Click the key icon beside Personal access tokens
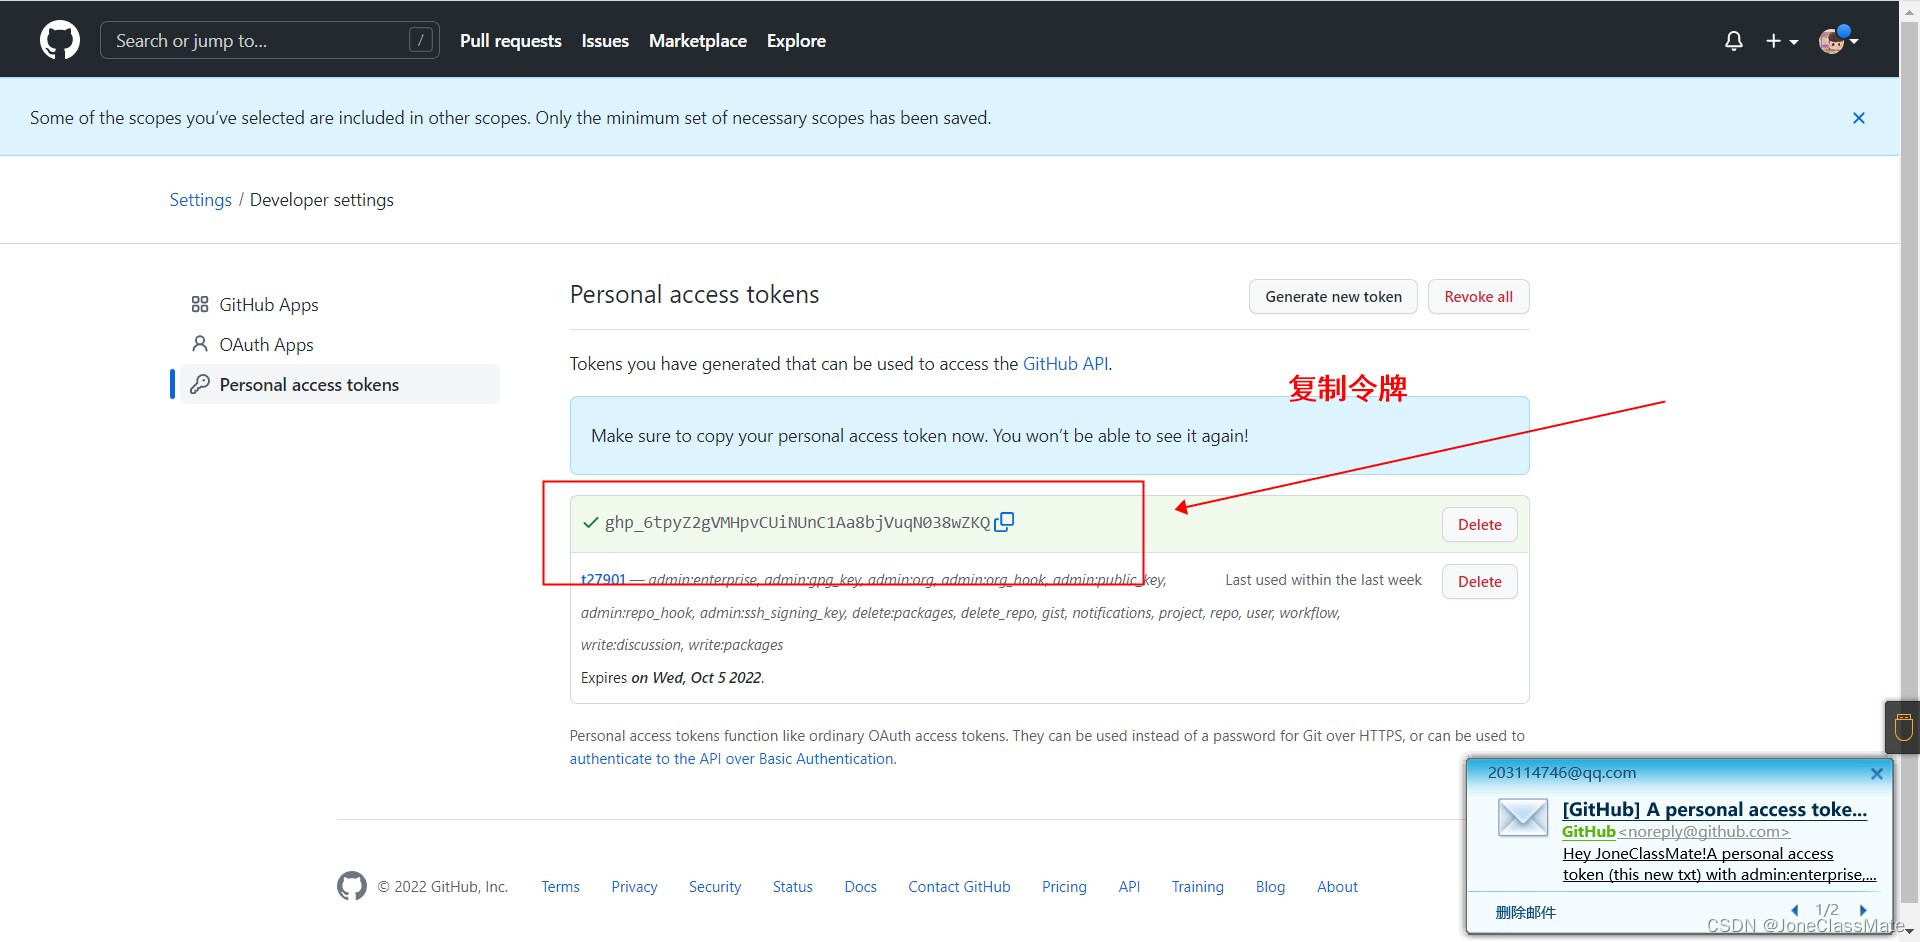Viewport: 1920px width, 942px height. (x=200, y=384)
